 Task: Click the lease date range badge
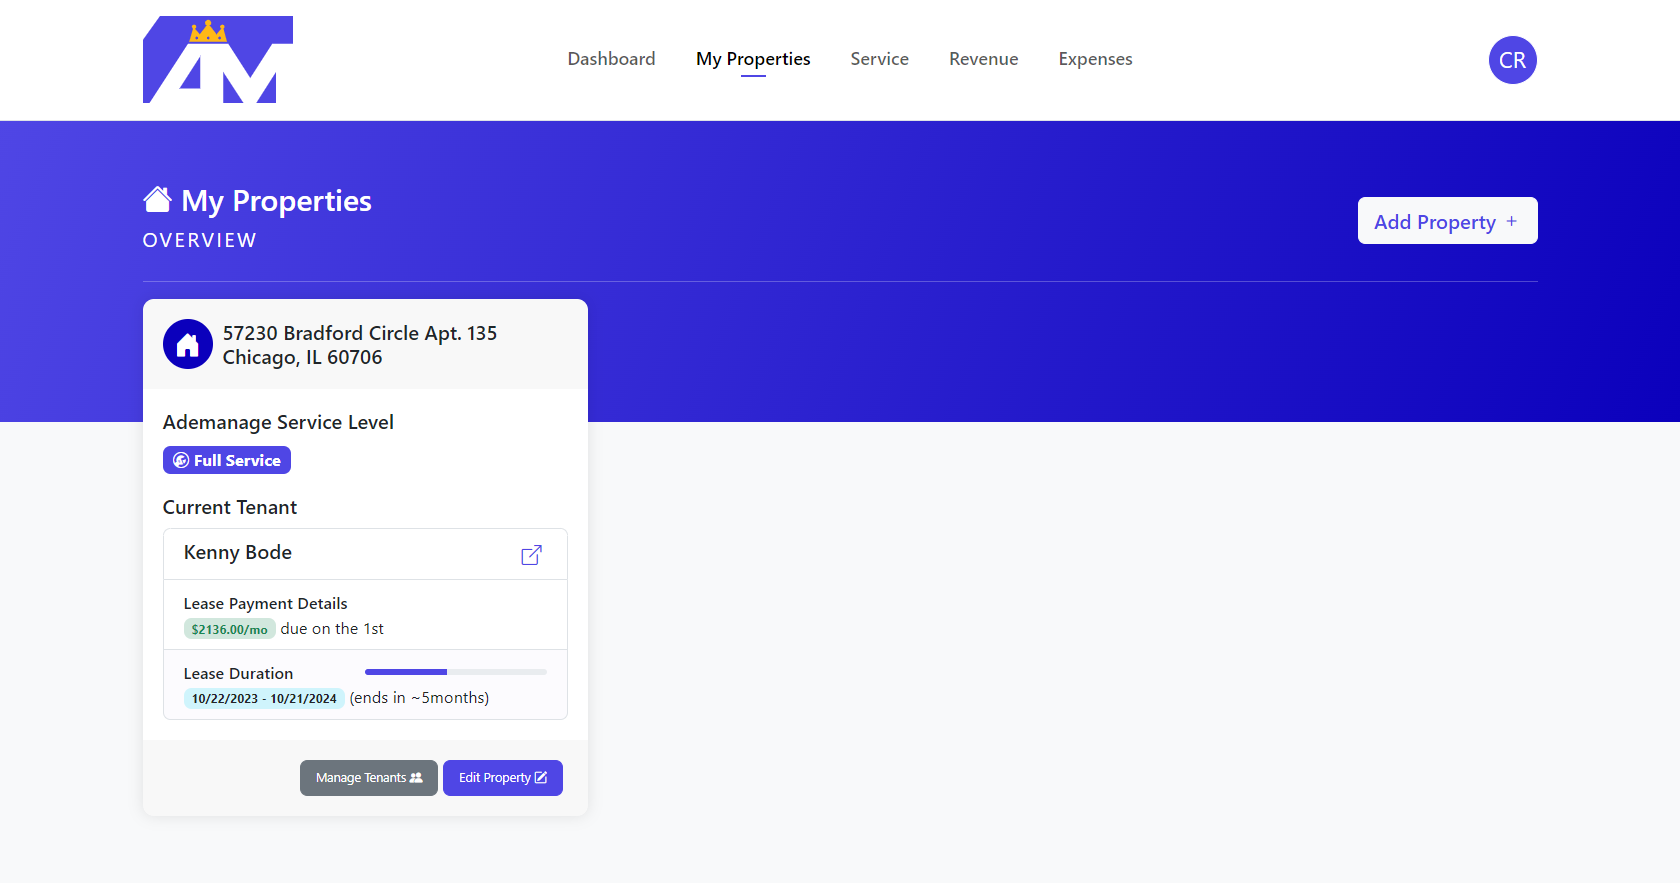click(264, 698)
